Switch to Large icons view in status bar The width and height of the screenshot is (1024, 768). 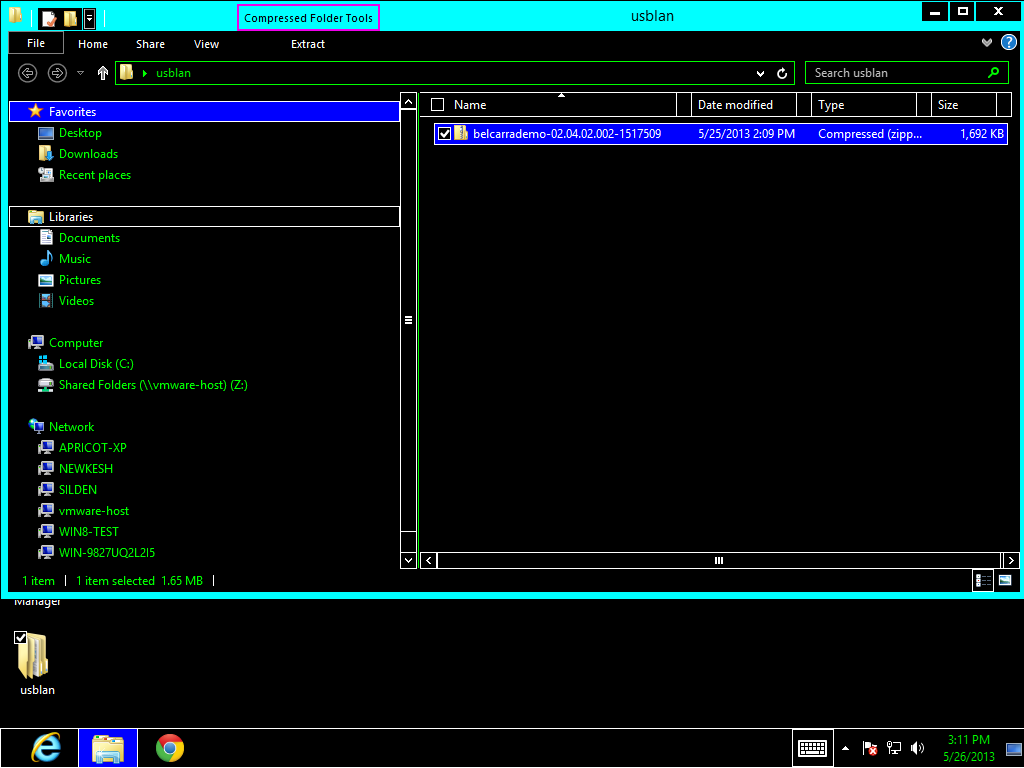1005,580
